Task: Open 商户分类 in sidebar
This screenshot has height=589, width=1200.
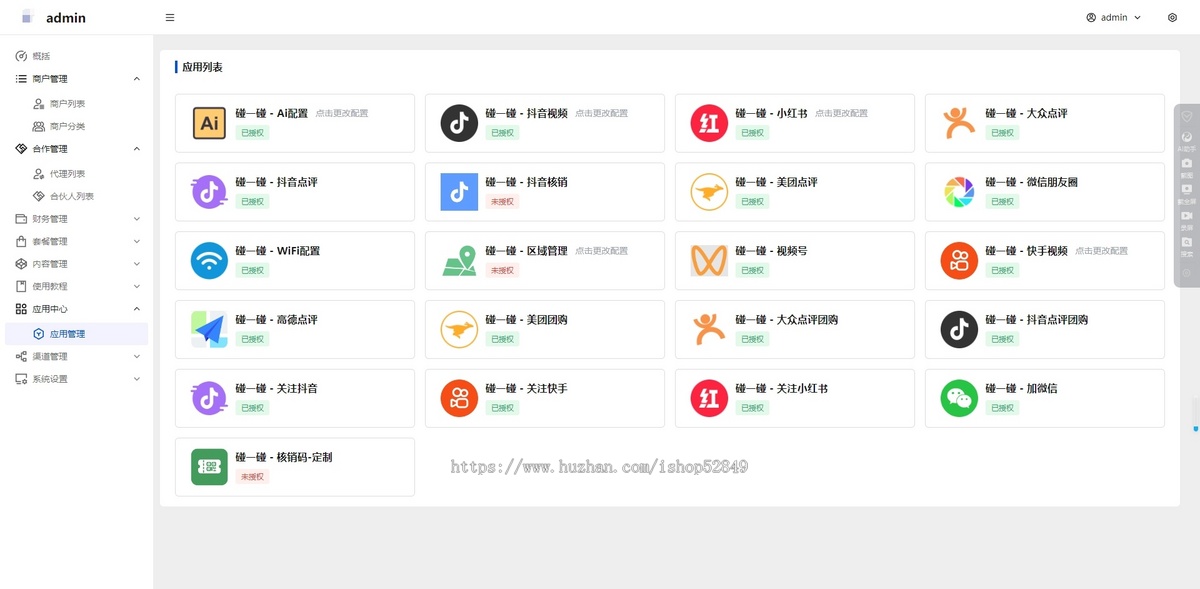Action: click(77, 126)
